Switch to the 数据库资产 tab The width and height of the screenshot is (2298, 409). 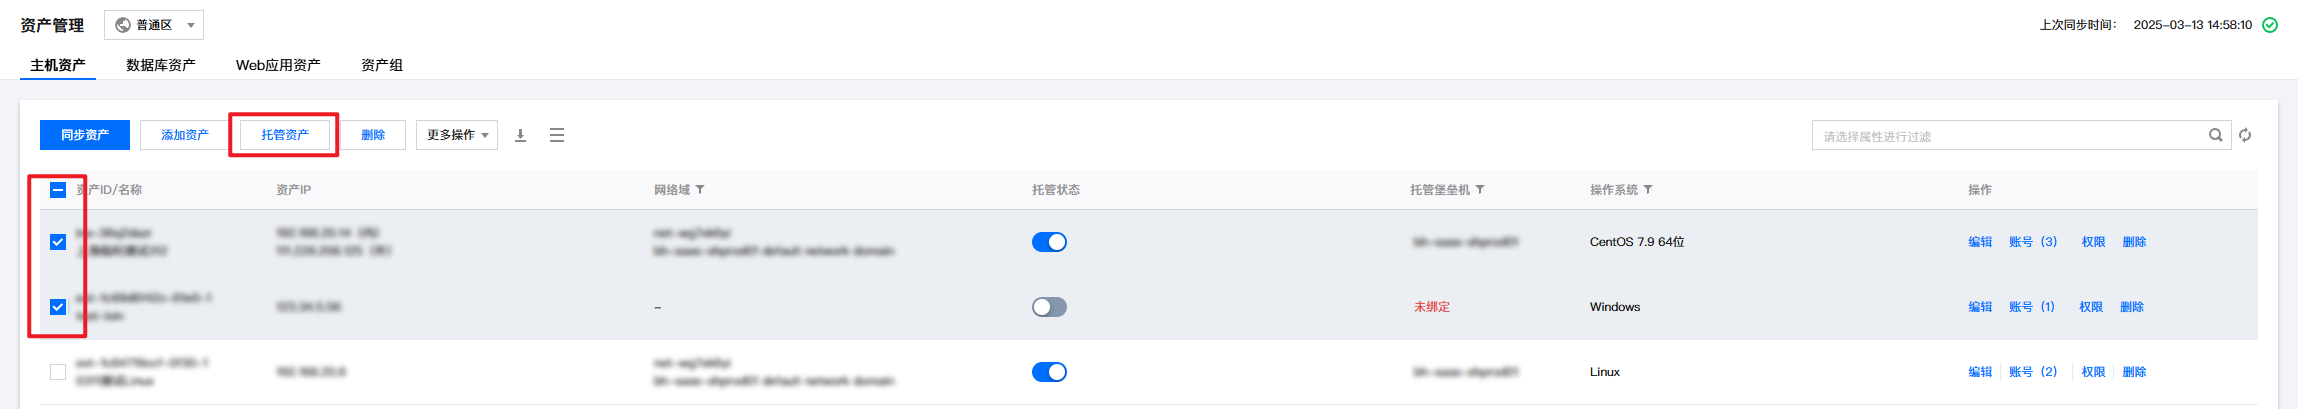coord(160,65)
